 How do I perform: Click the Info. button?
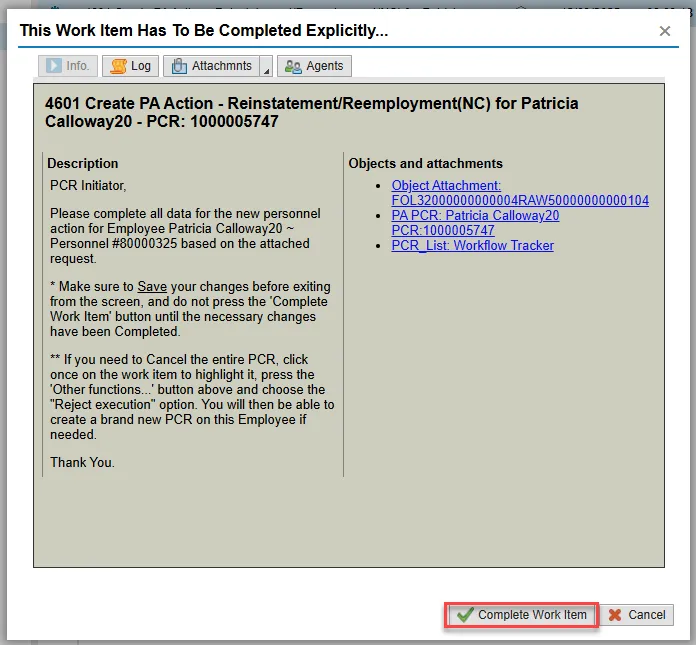coord(67,66)
